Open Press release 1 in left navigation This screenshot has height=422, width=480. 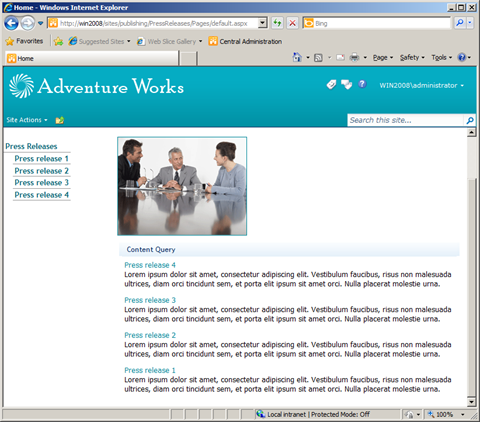click(x=42, y=159)
